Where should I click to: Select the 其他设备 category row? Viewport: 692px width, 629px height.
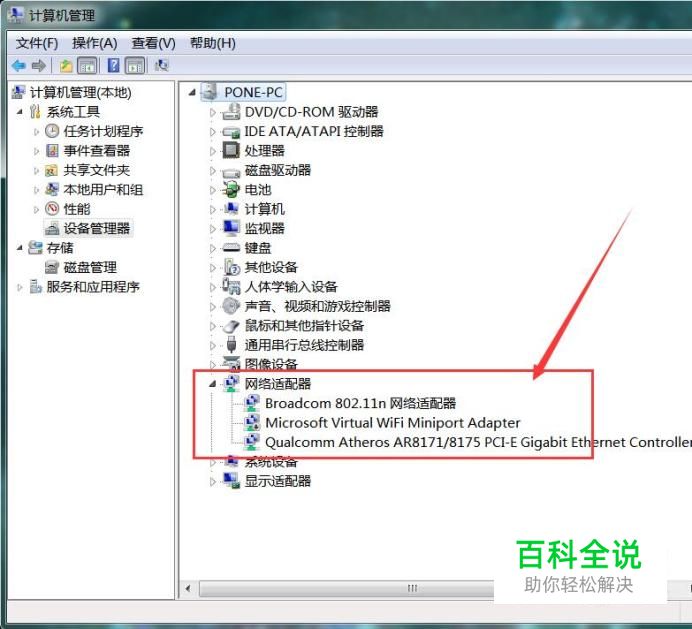(x=271, y=267)
